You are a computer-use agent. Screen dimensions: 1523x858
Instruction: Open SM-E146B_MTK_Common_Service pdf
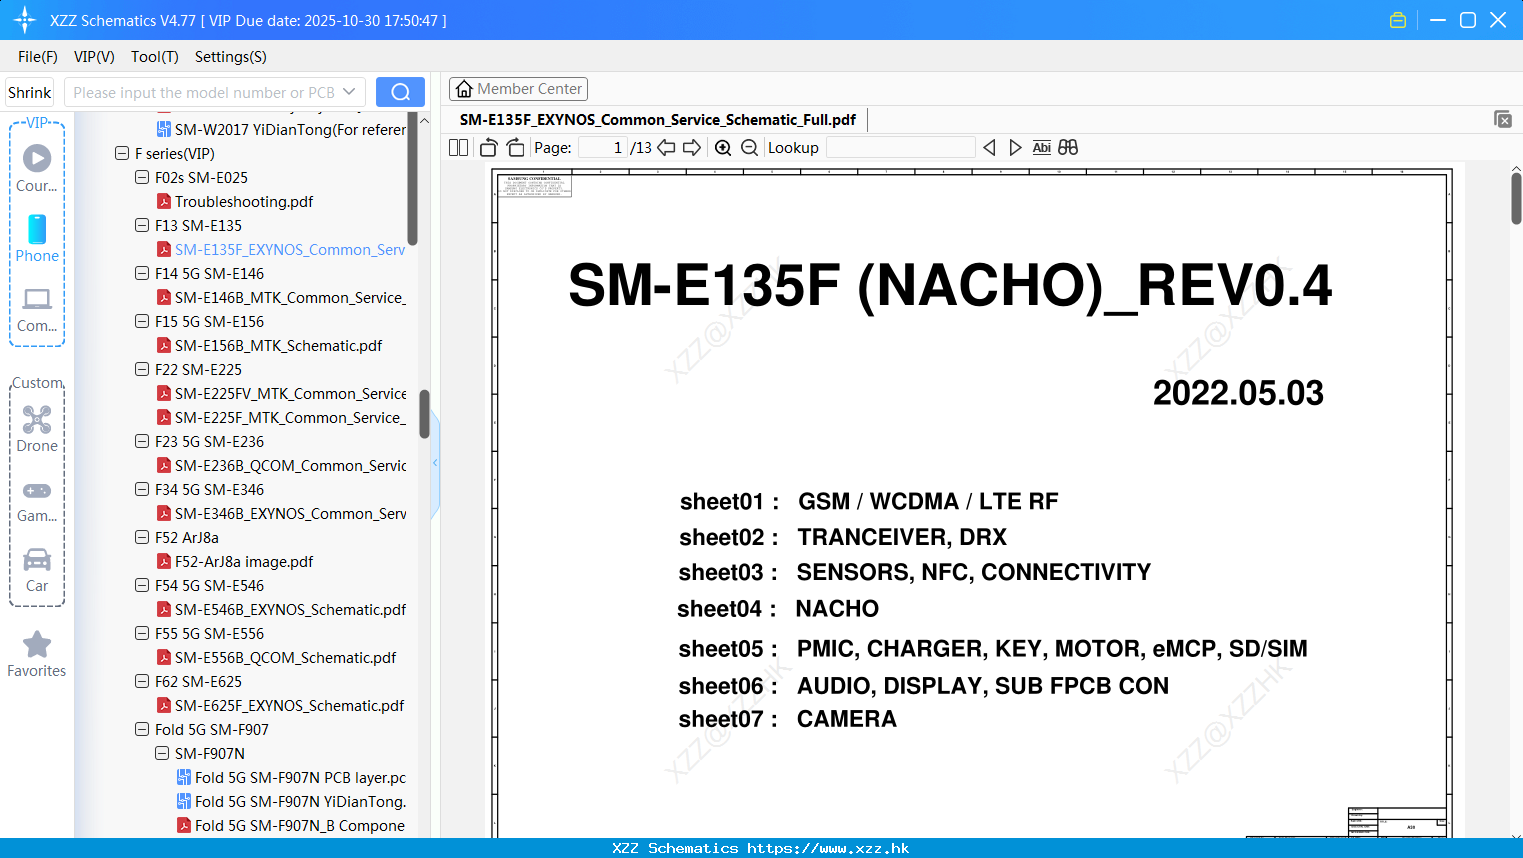click(281, 297)
